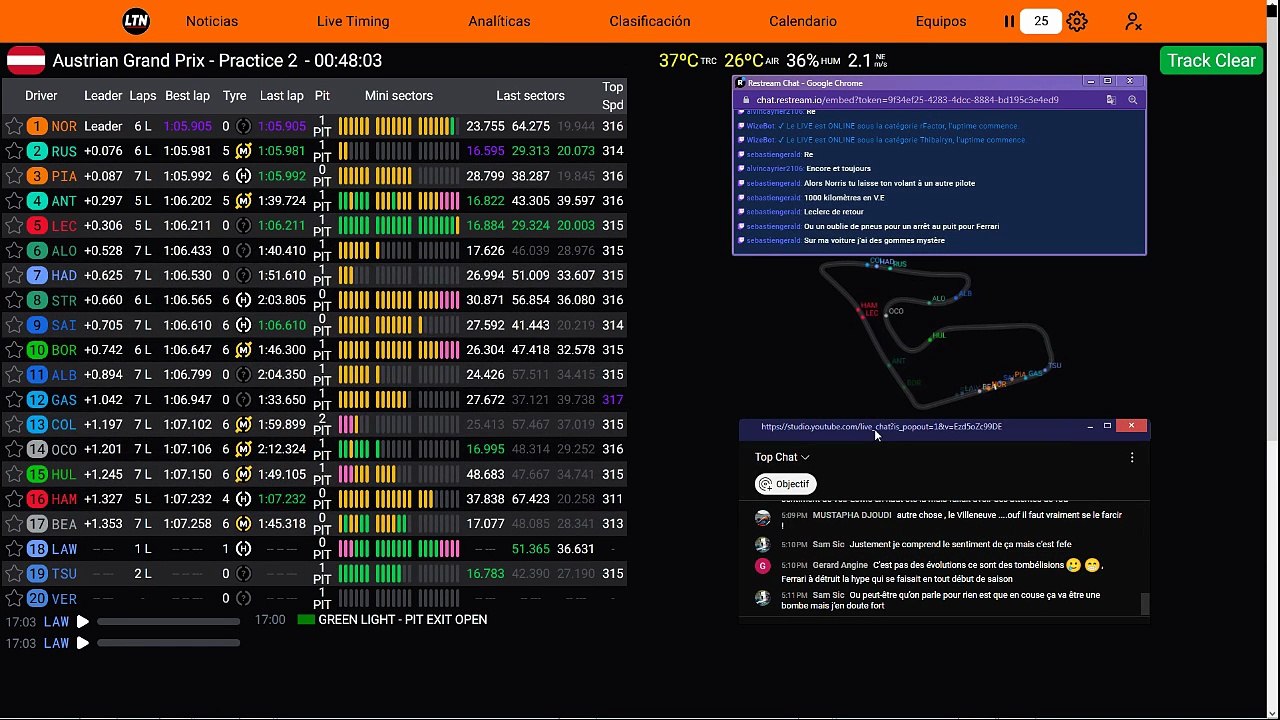
Task: Click the tyre icon for OCO
Action: [x=243, y=449]
